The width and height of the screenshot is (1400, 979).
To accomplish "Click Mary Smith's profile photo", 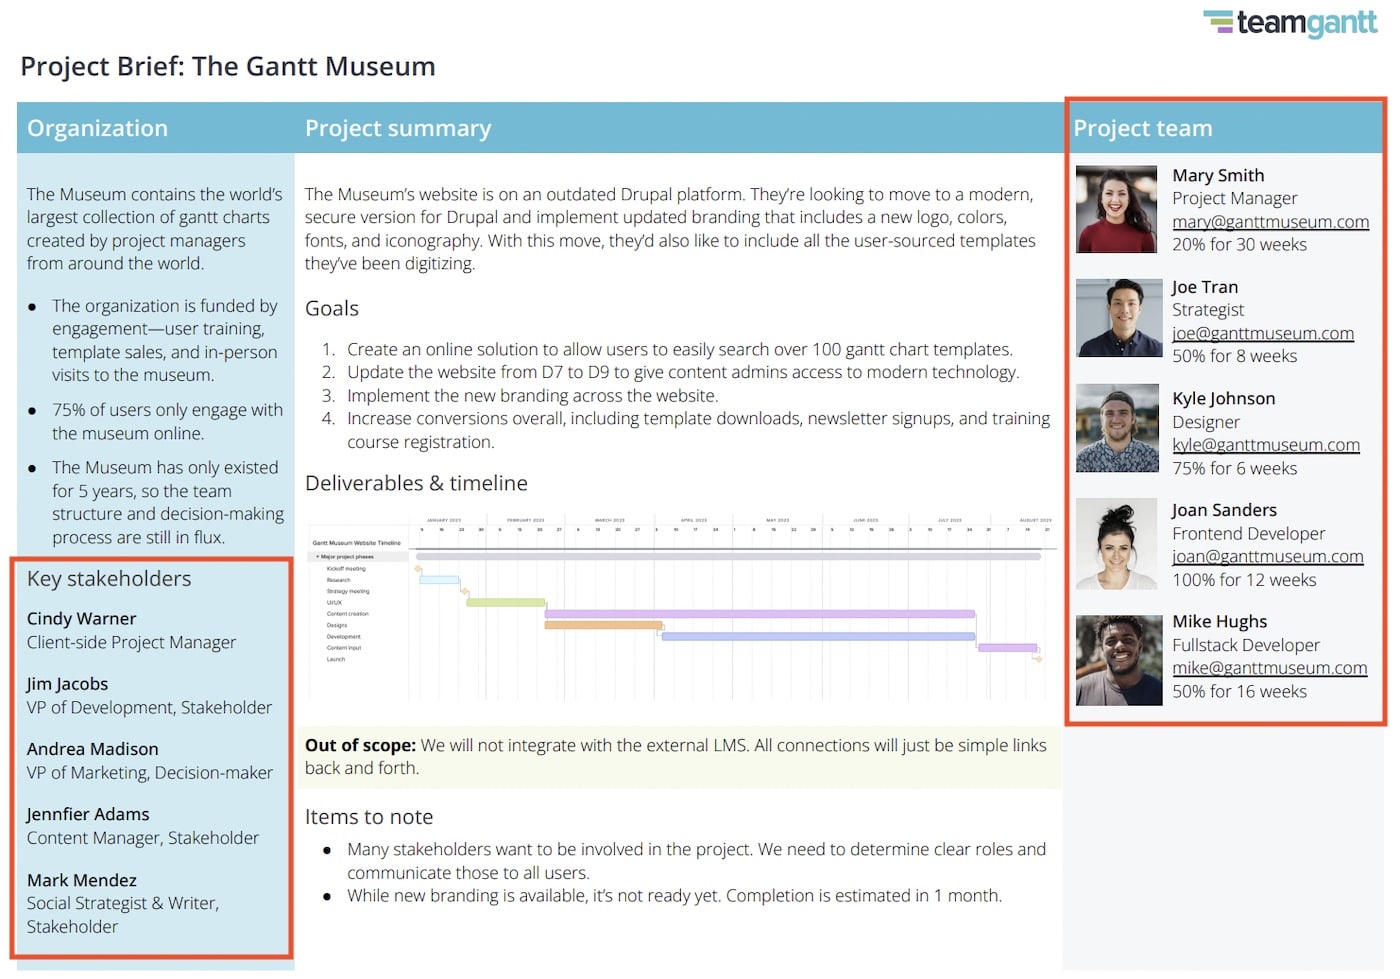I will (1115, 208).
